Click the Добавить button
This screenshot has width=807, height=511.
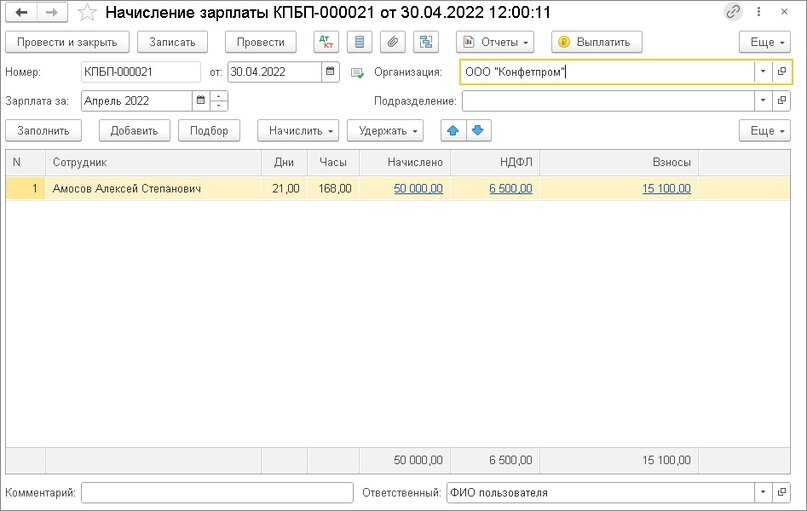coord(134,131)
